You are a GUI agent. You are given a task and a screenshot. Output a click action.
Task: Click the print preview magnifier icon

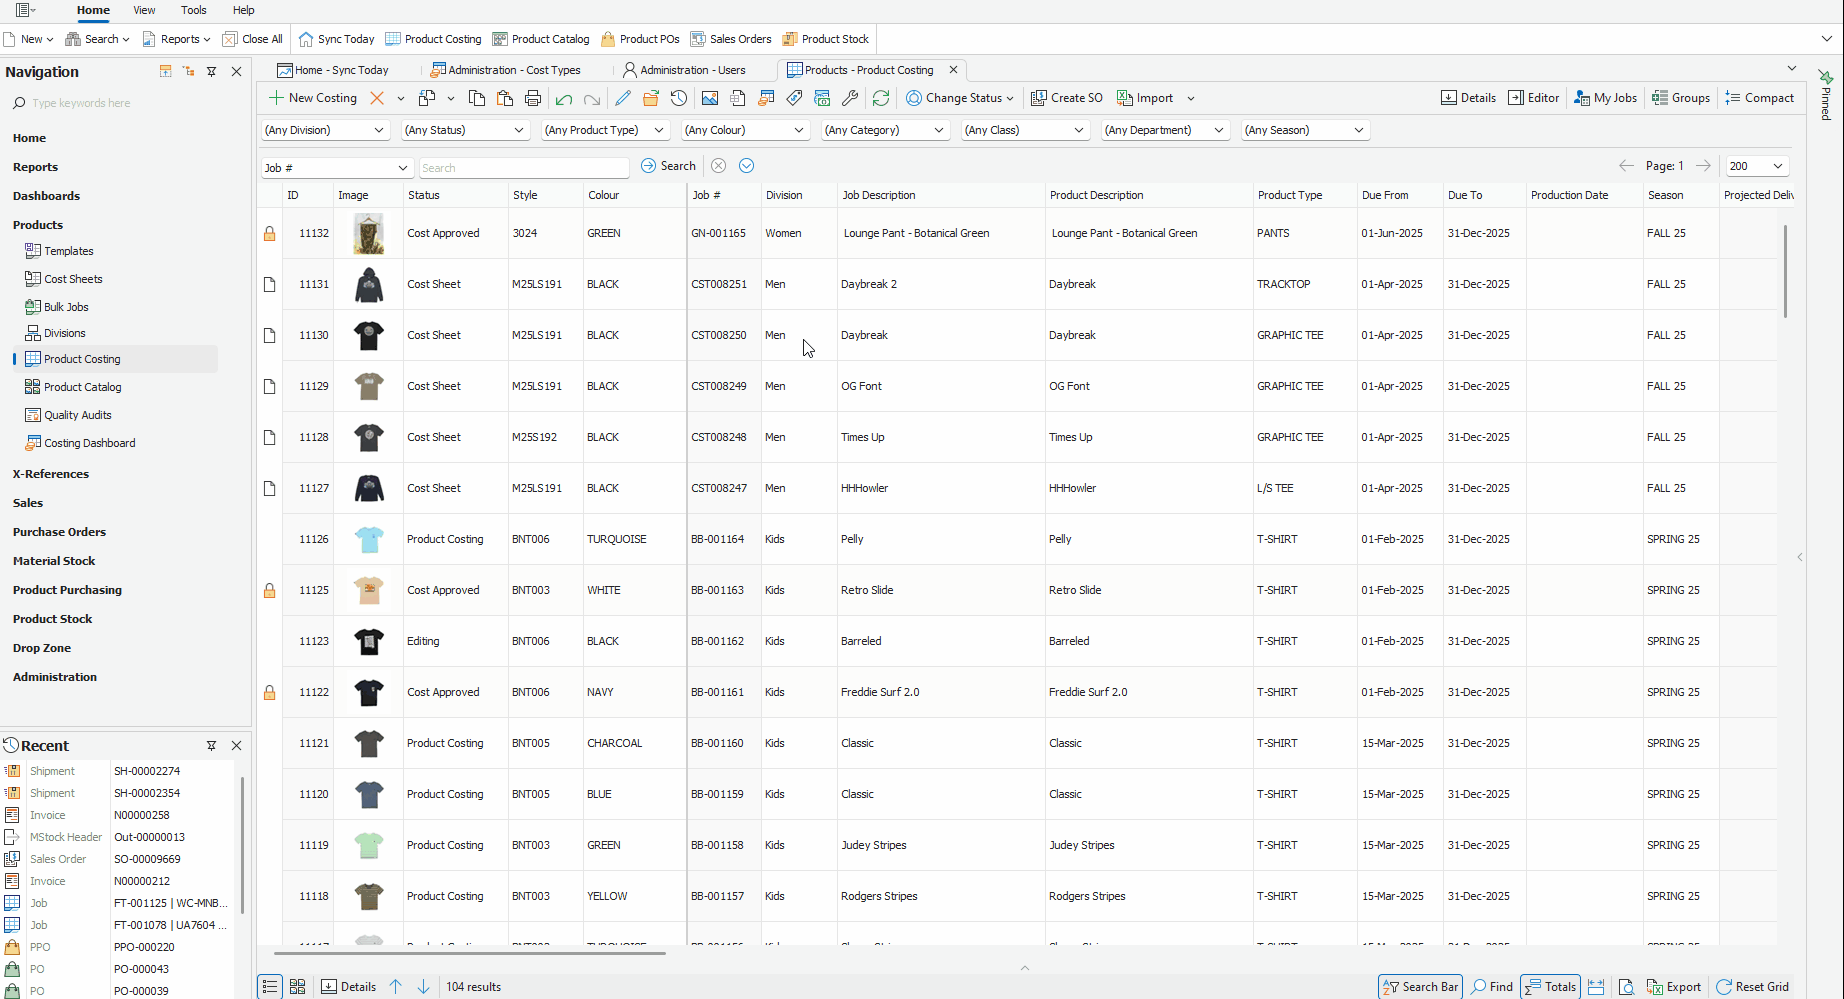coord(1627,986)
